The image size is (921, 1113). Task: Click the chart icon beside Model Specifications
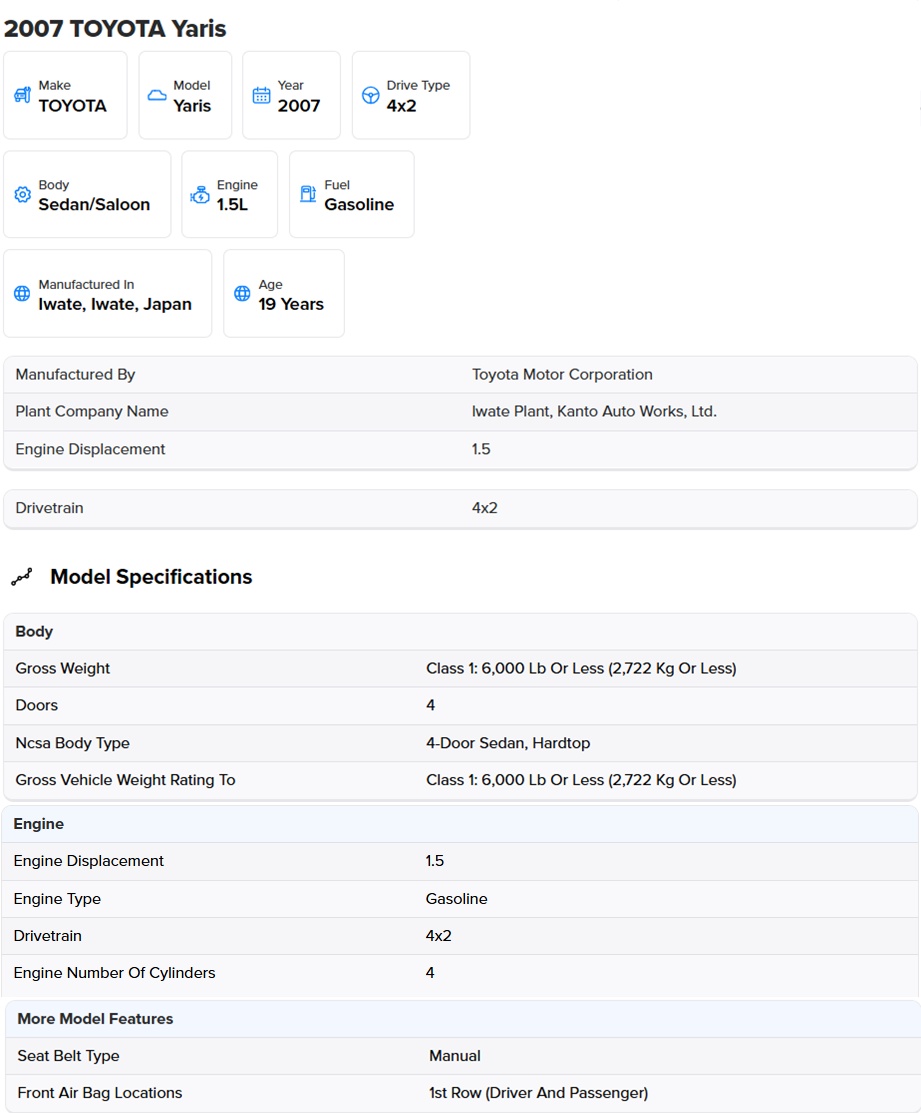click(22, 577)
